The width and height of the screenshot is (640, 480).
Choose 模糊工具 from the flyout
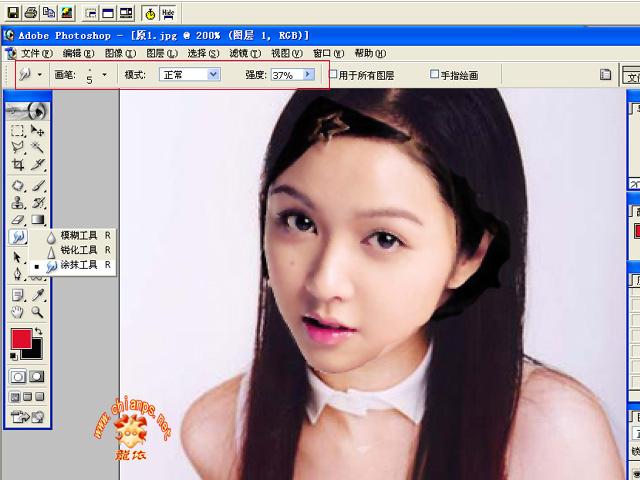[78, 236]
